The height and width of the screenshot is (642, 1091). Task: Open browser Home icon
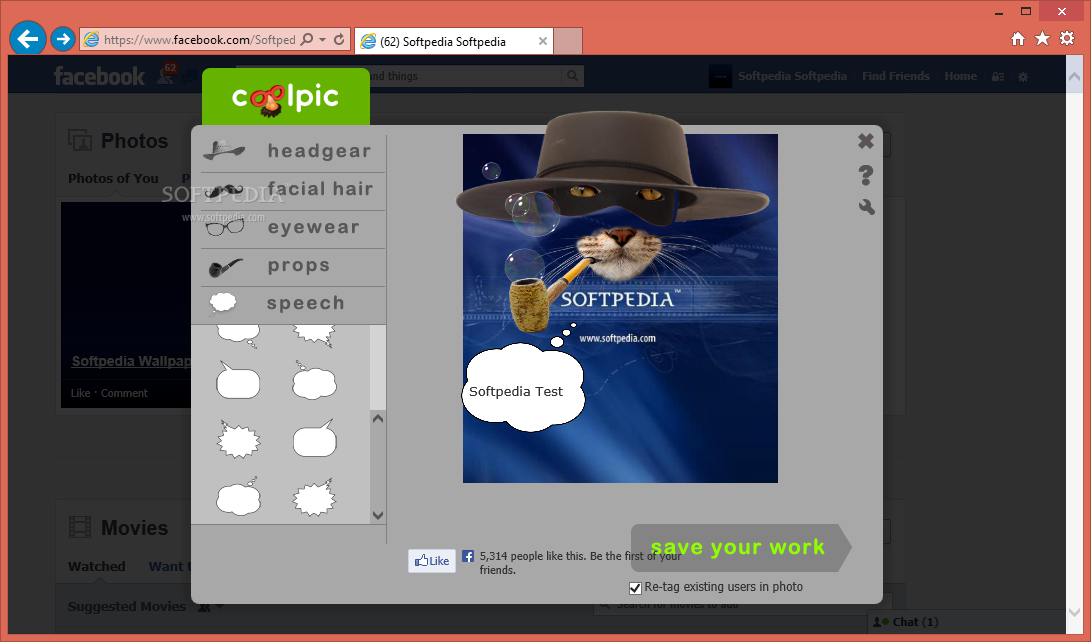pyautogui.click(x=1018, y=39)
